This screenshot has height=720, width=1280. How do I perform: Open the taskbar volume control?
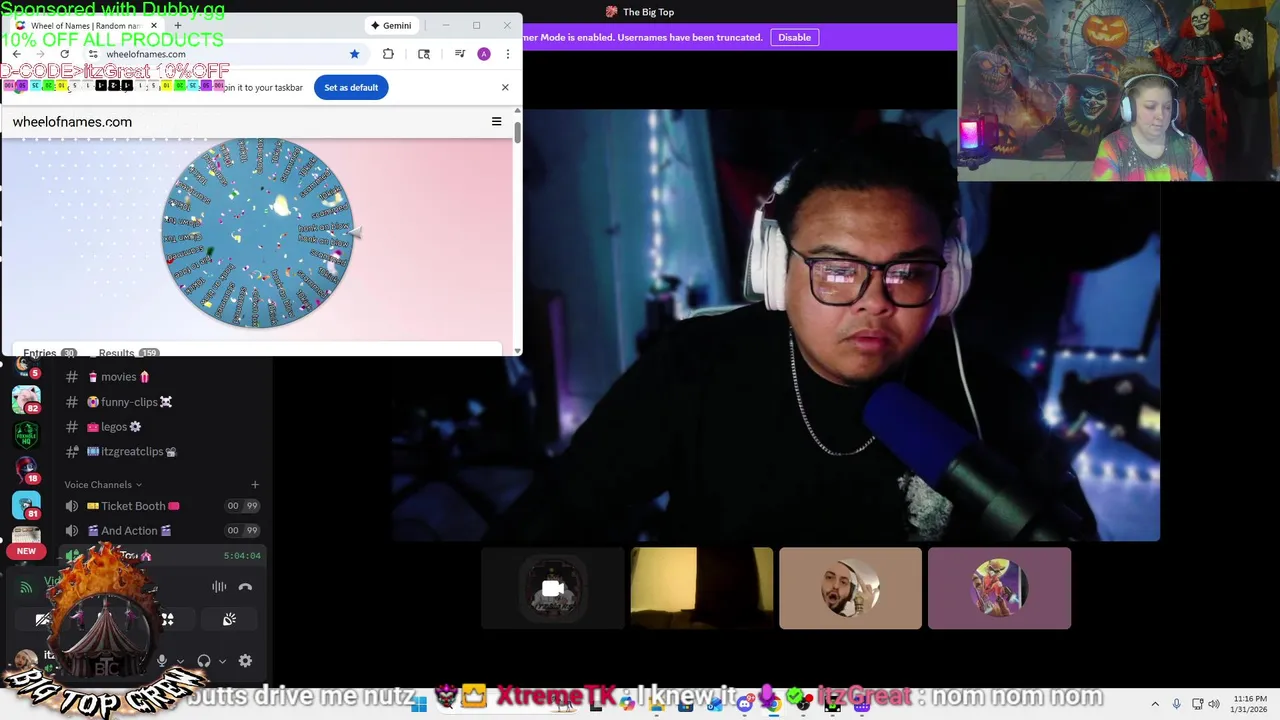click(x=1214, y=704)
